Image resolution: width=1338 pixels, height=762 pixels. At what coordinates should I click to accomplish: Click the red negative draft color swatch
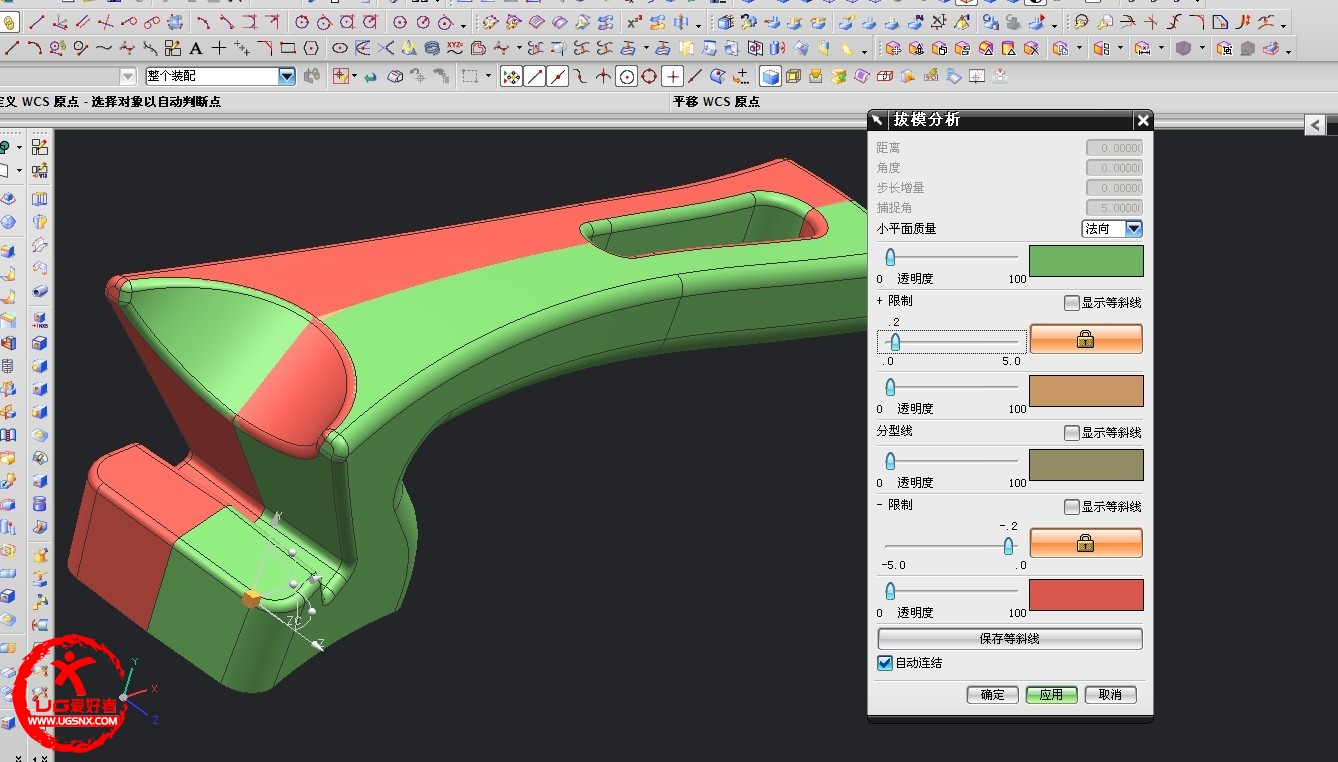pyautogui.click(x=1086, y=595)
